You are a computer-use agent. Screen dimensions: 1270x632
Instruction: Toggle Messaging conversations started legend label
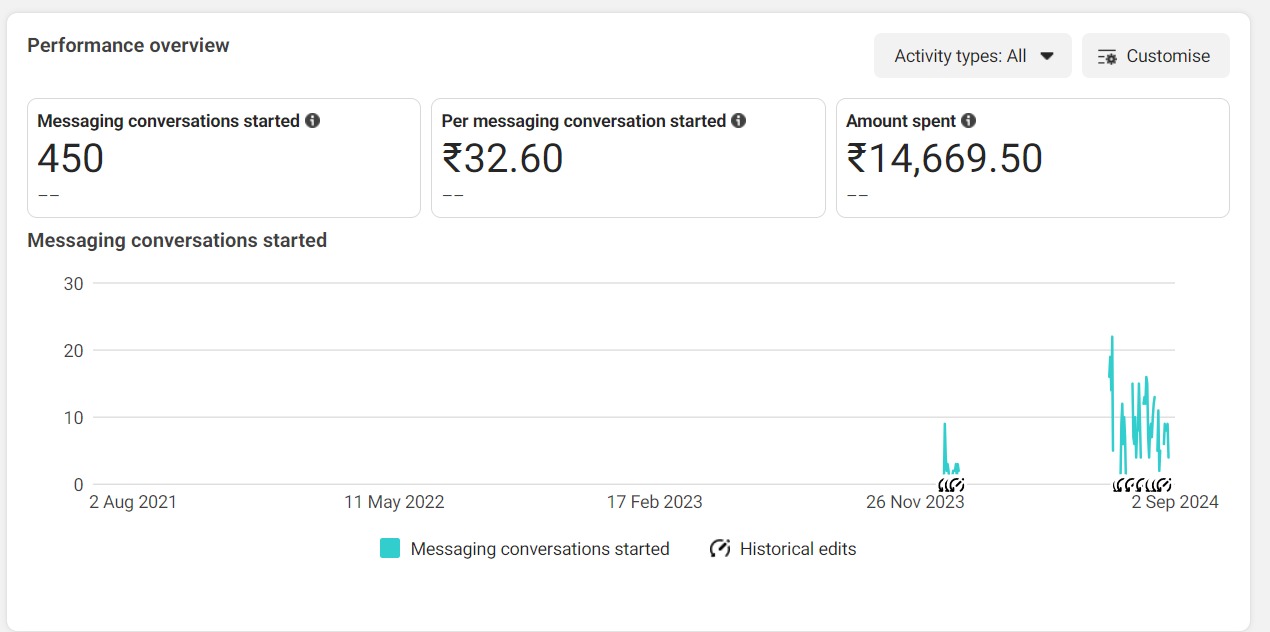540,549
